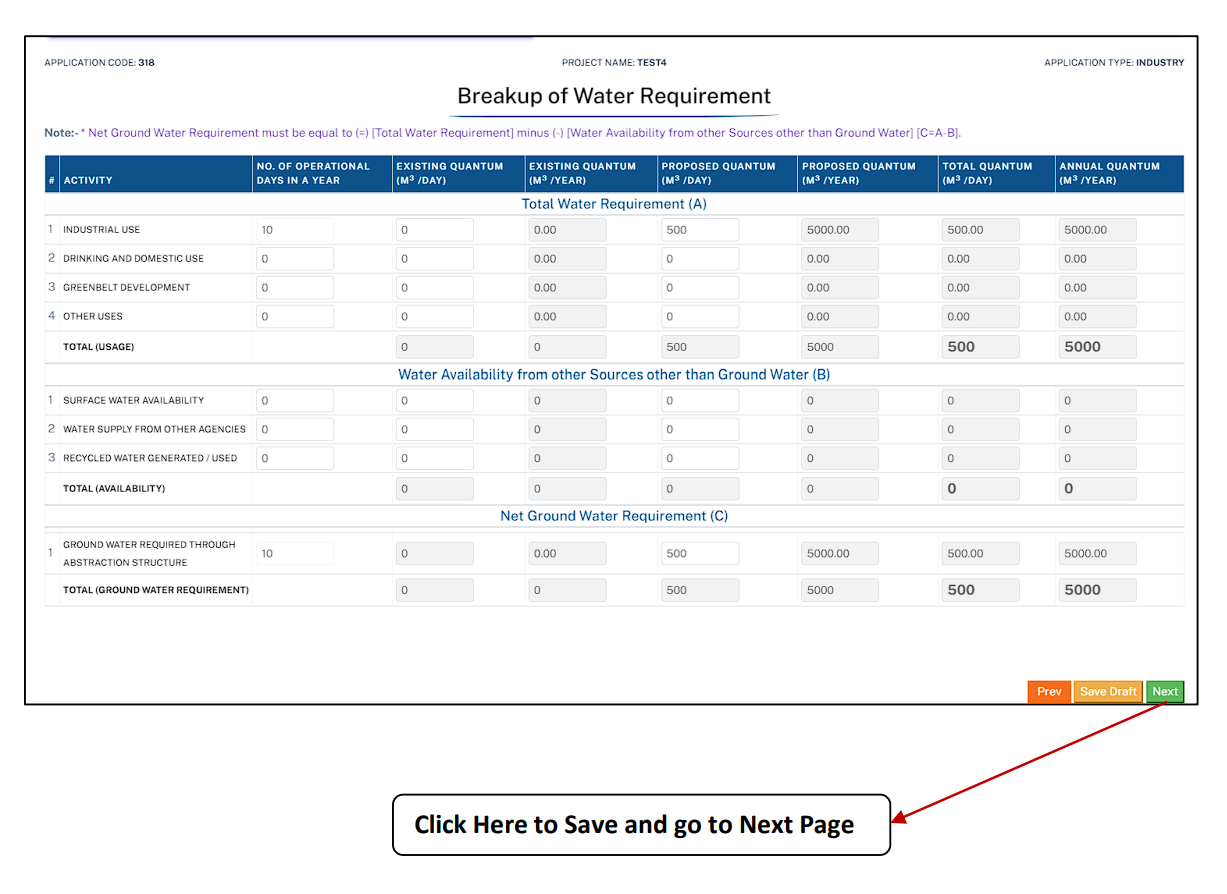Click the Next button to save and continue
The width and height of the screenshot is (1227, 894).
[x=1164, y=691]
